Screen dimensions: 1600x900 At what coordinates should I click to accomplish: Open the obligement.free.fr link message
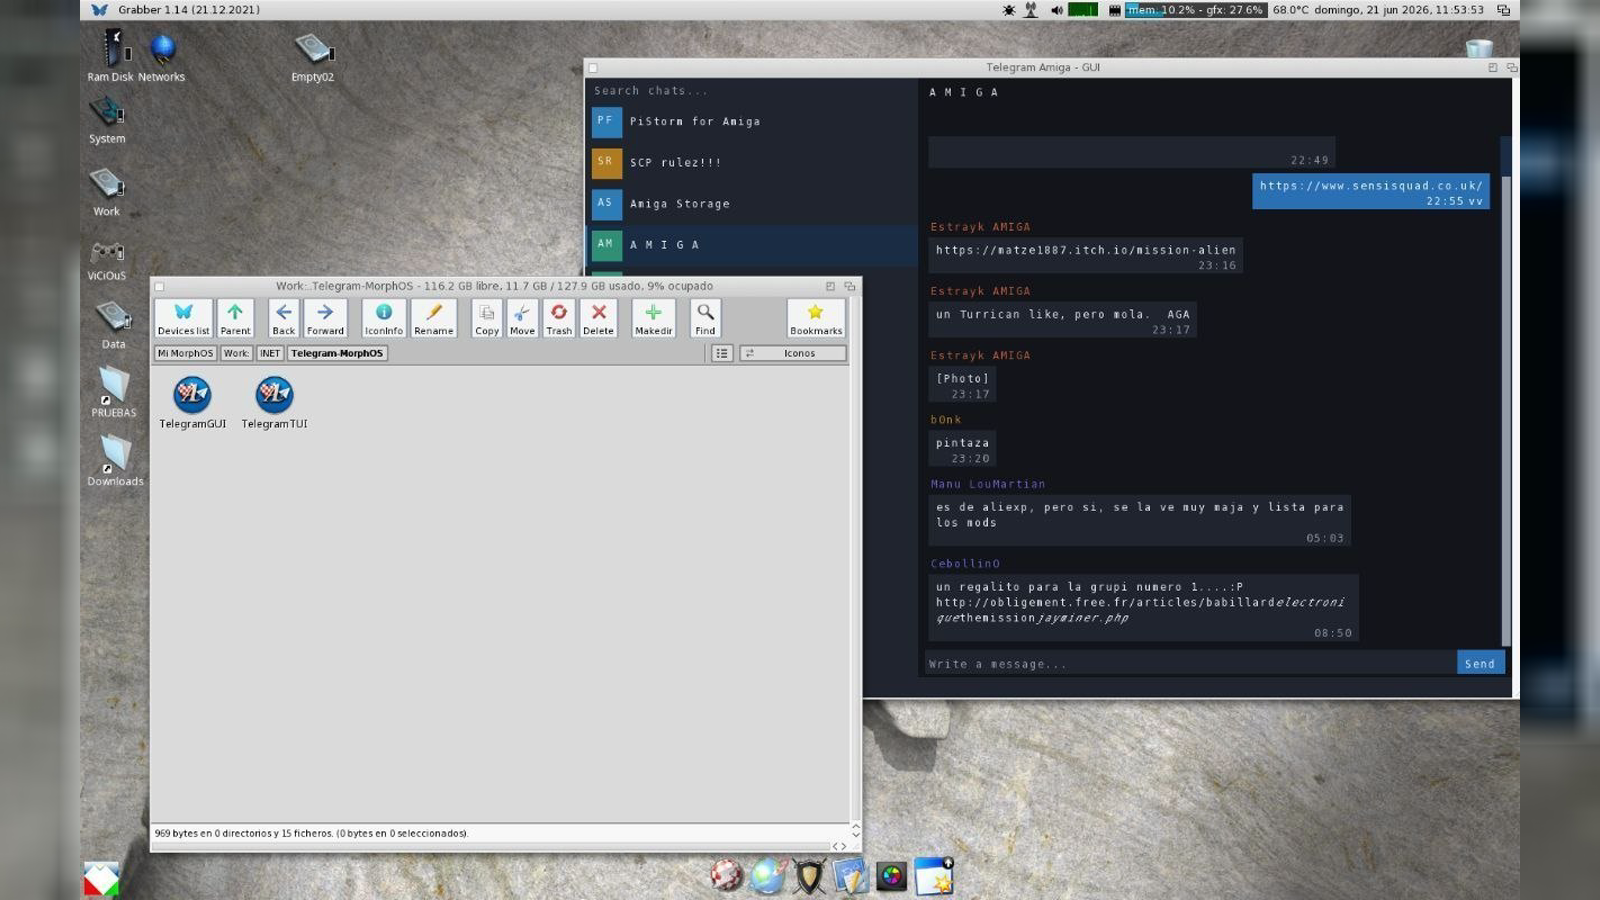1143,609
